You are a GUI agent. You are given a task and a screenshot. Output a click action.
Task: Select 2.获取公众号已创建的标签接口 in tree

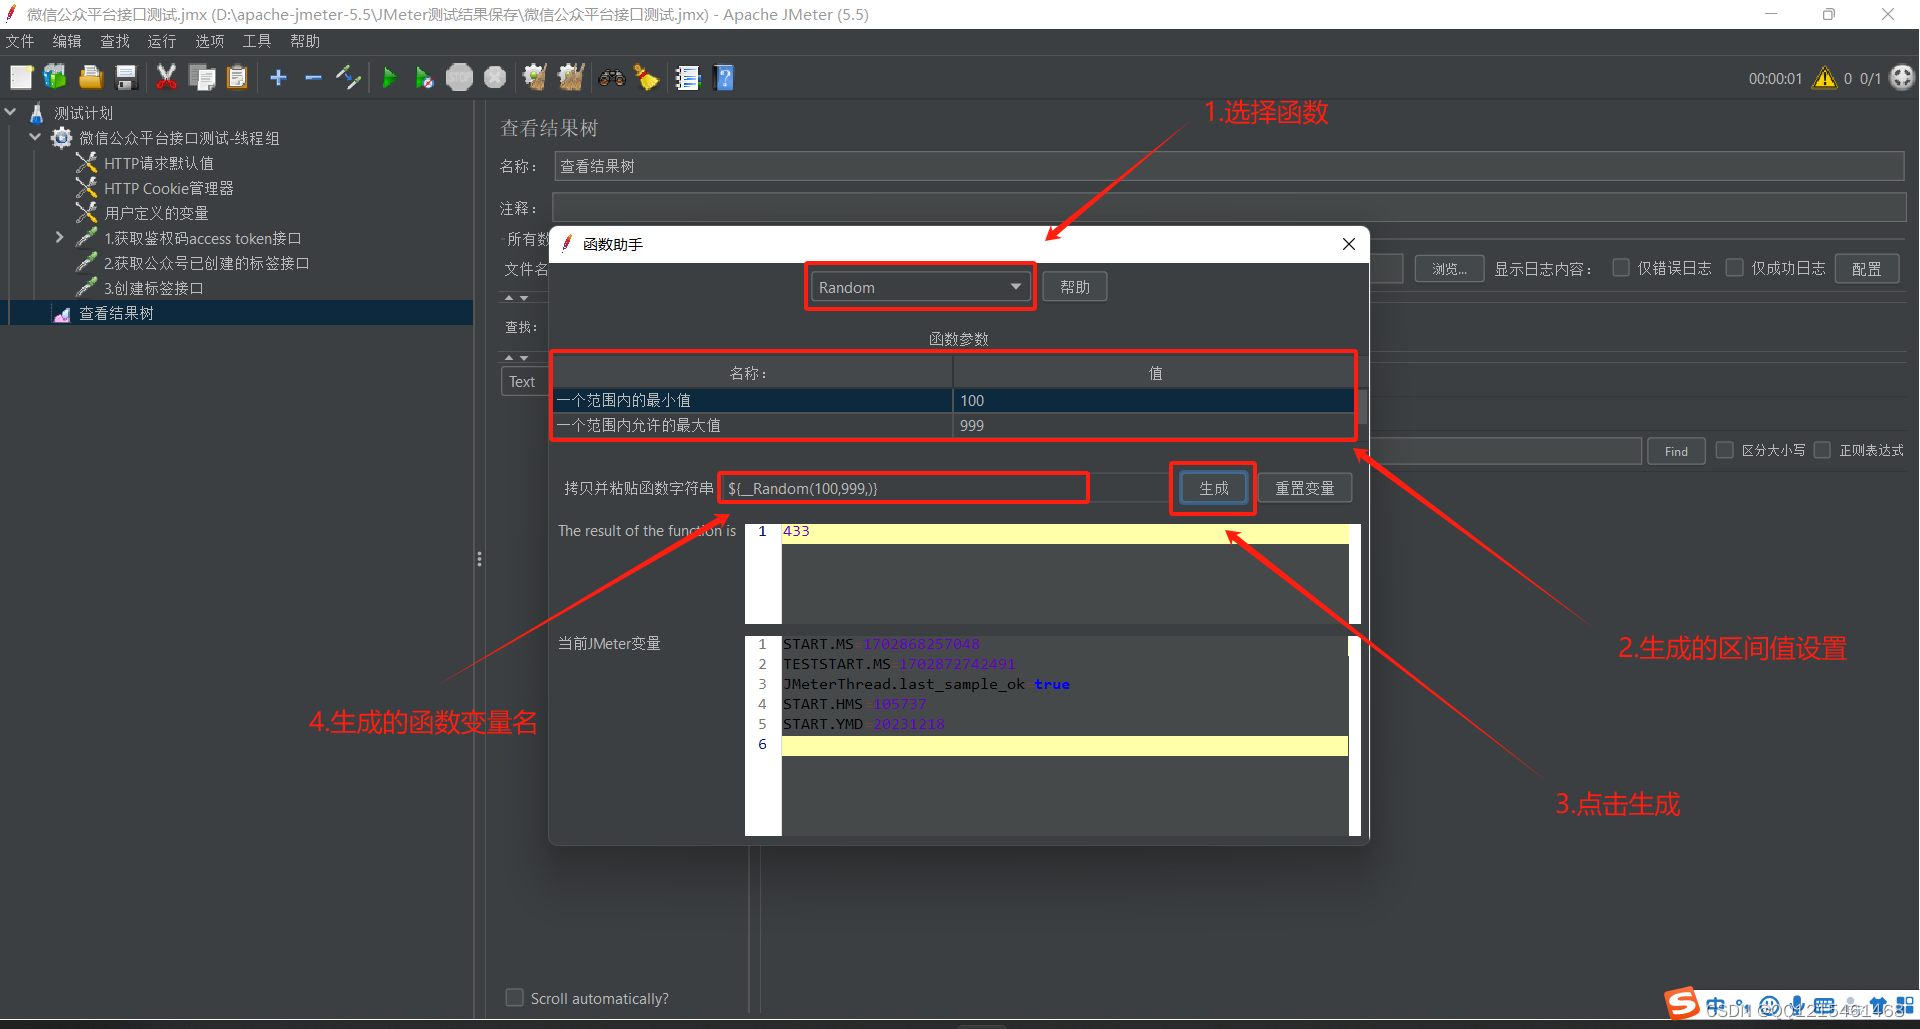tap(207, 263)
